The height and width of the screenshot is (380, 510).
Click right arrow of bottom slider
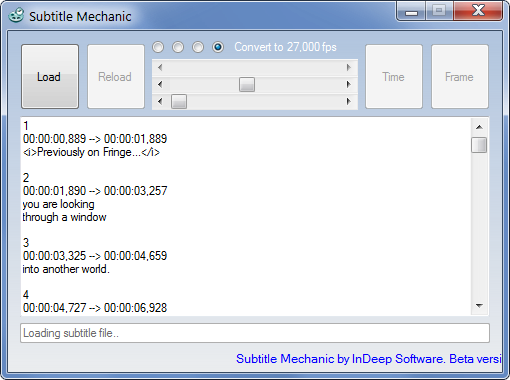(x=349, y=101)
